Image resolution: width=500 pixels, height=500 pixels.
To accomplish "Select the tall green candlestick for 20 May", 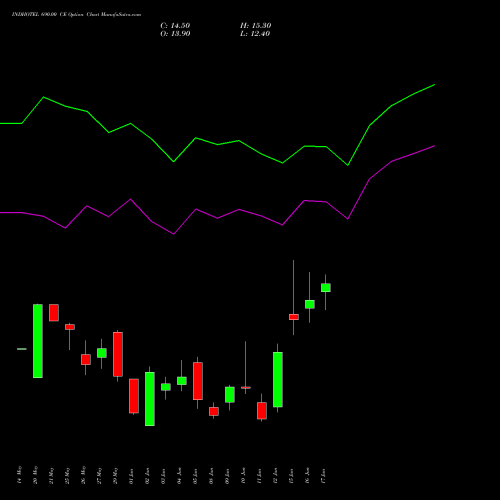I will pyautogui.click(x=38, y=341).
